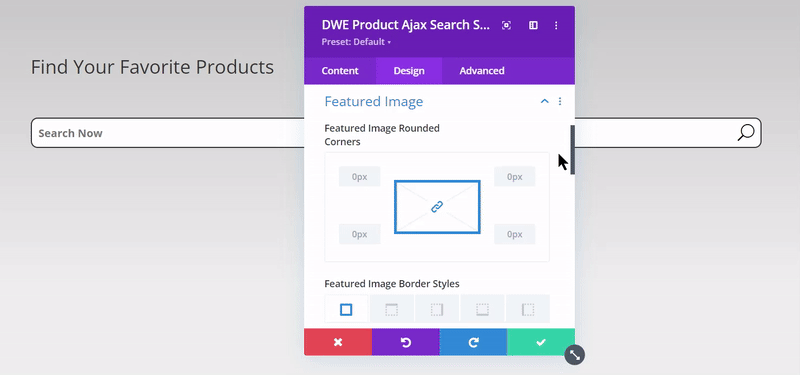The height and width of the screenshot is (375, 800).
Task: Click the Featured Image section heading
Action: [x=373, y=102]
